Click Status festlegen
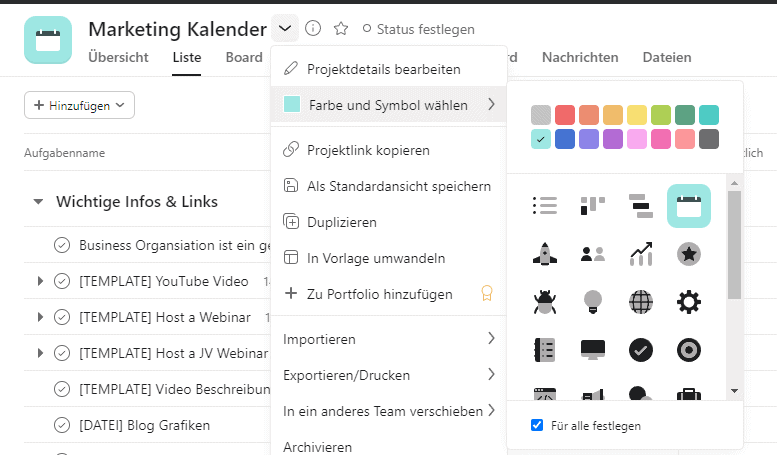 [x=418, y=29]
